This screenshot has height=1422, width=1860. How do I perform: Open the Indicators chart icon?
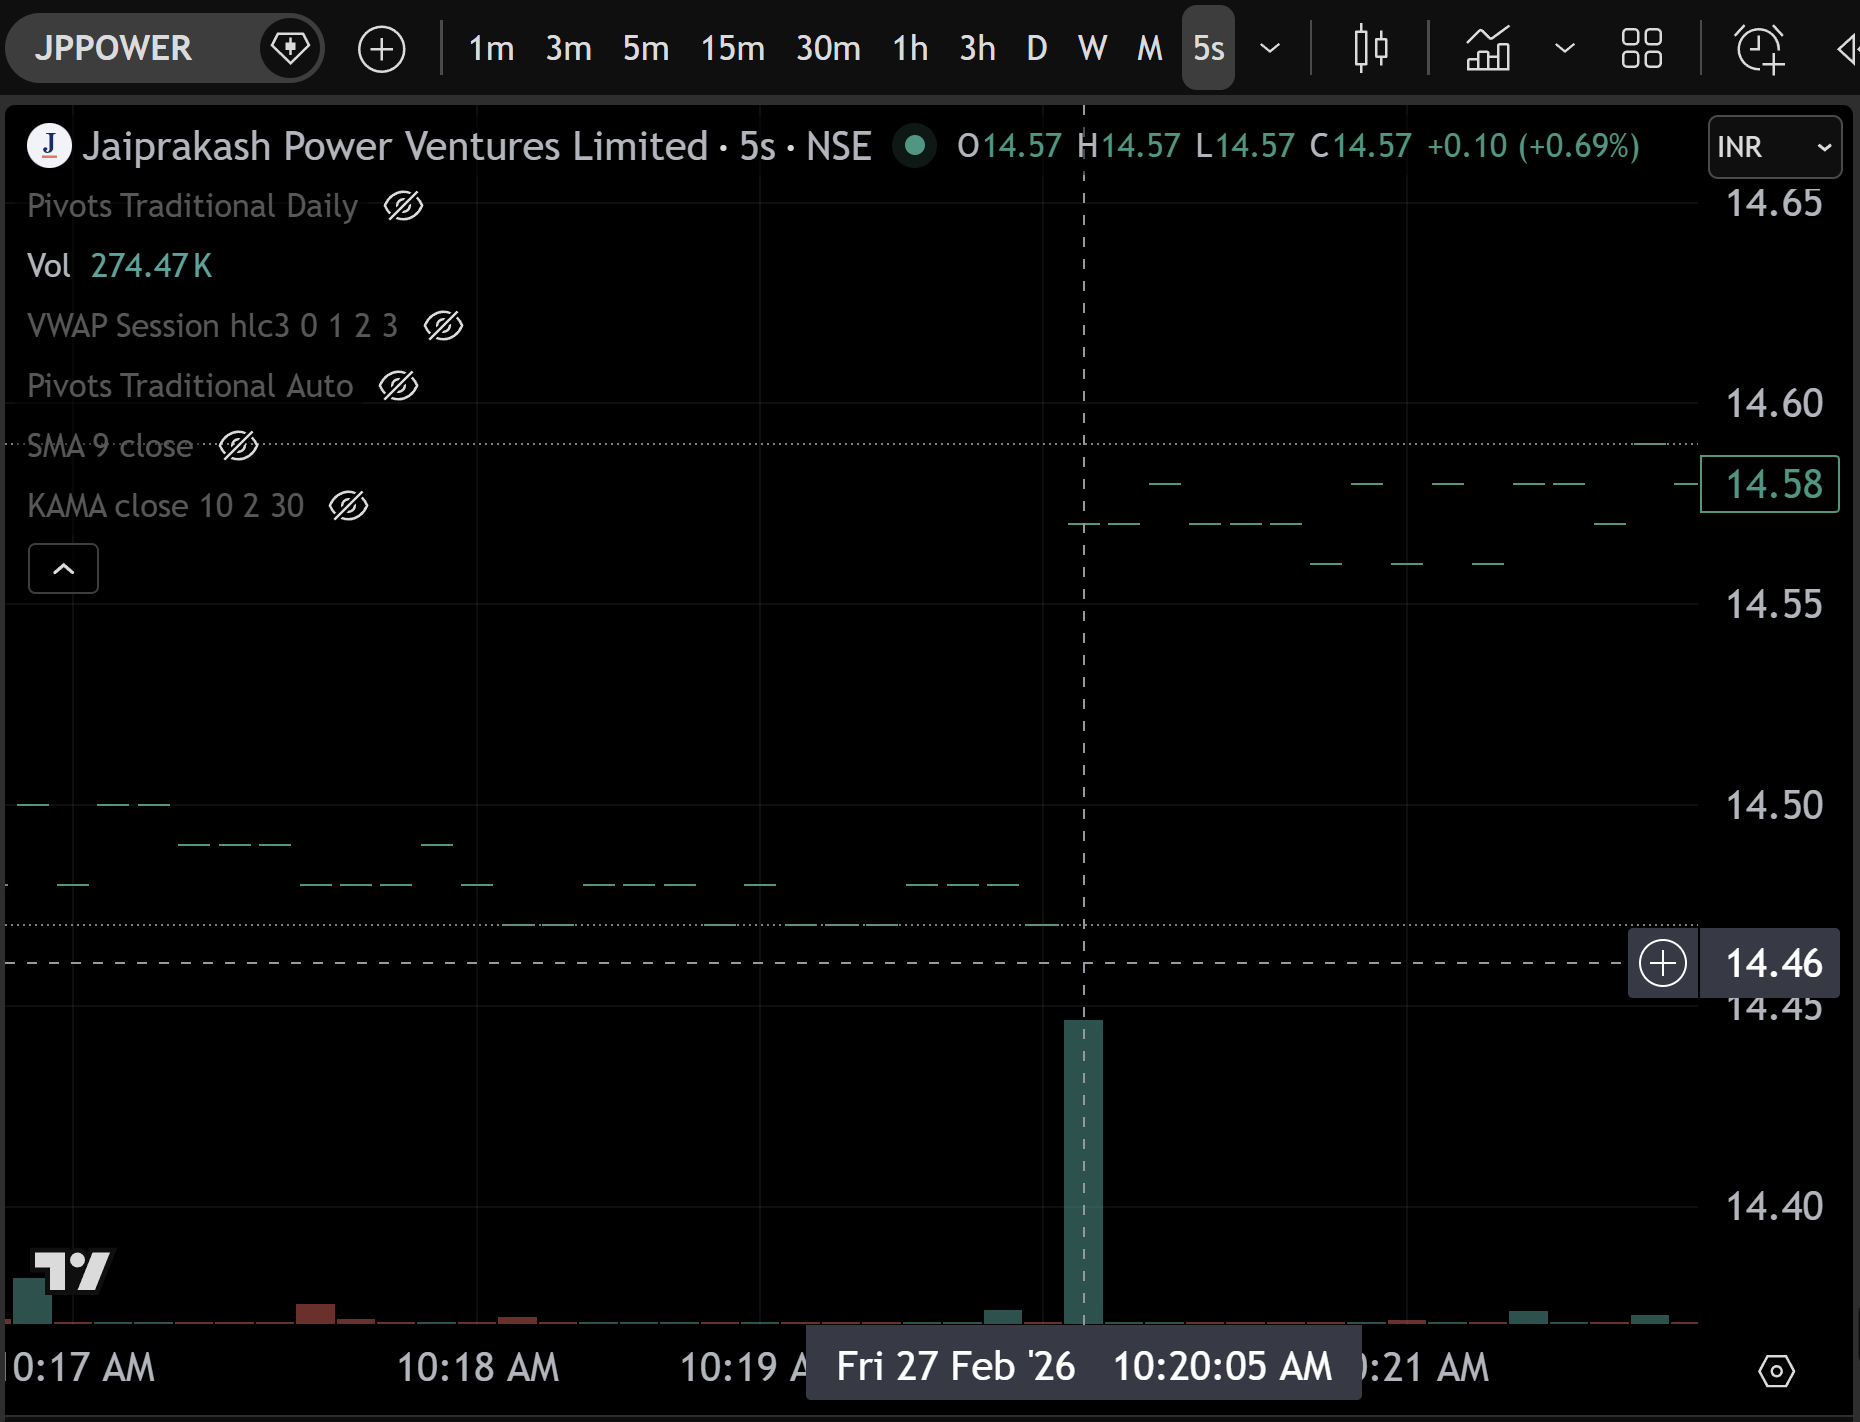point(1488,48)
